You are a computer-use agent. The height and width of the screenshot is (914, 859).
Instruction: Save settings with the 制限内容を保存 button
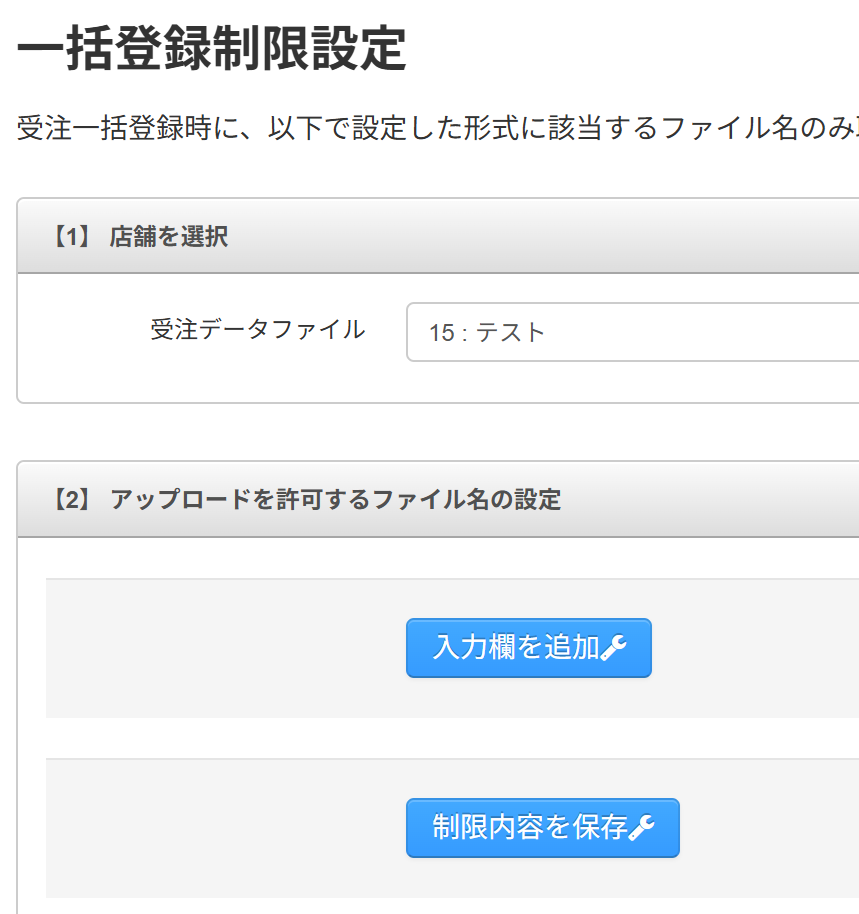click(542, 828)
